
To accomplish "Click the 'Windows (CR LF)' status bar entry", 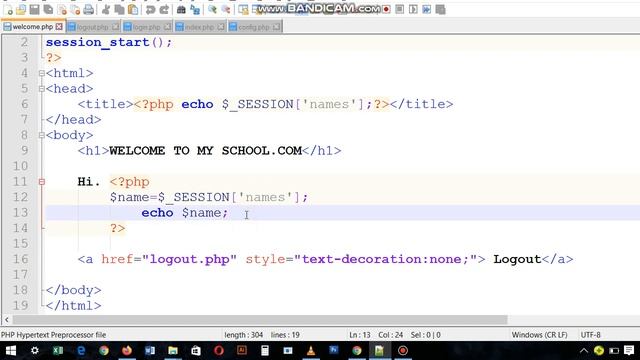I will tap(539, 335).
